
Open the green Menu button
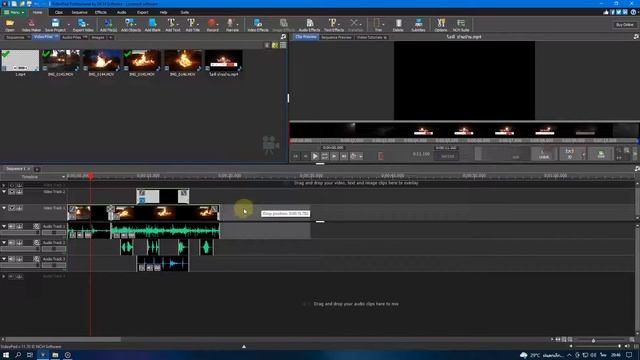[14, 12]
